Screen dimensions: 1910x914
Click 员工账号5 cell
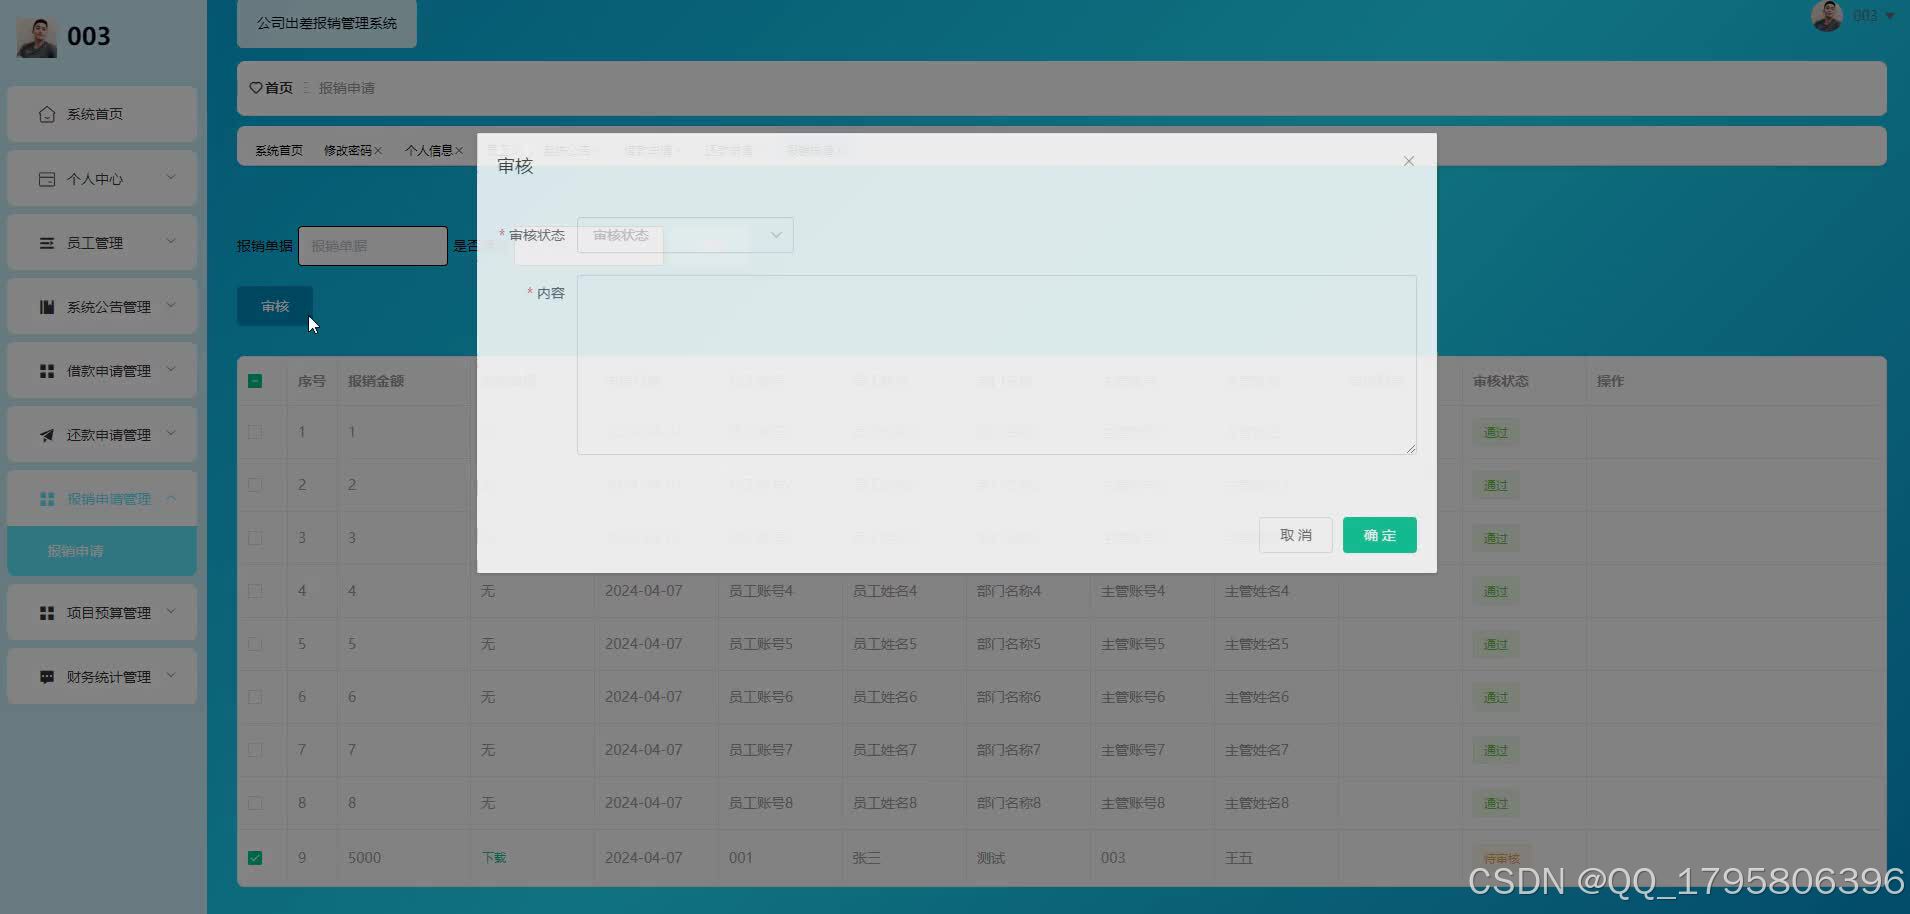[761, 644]
